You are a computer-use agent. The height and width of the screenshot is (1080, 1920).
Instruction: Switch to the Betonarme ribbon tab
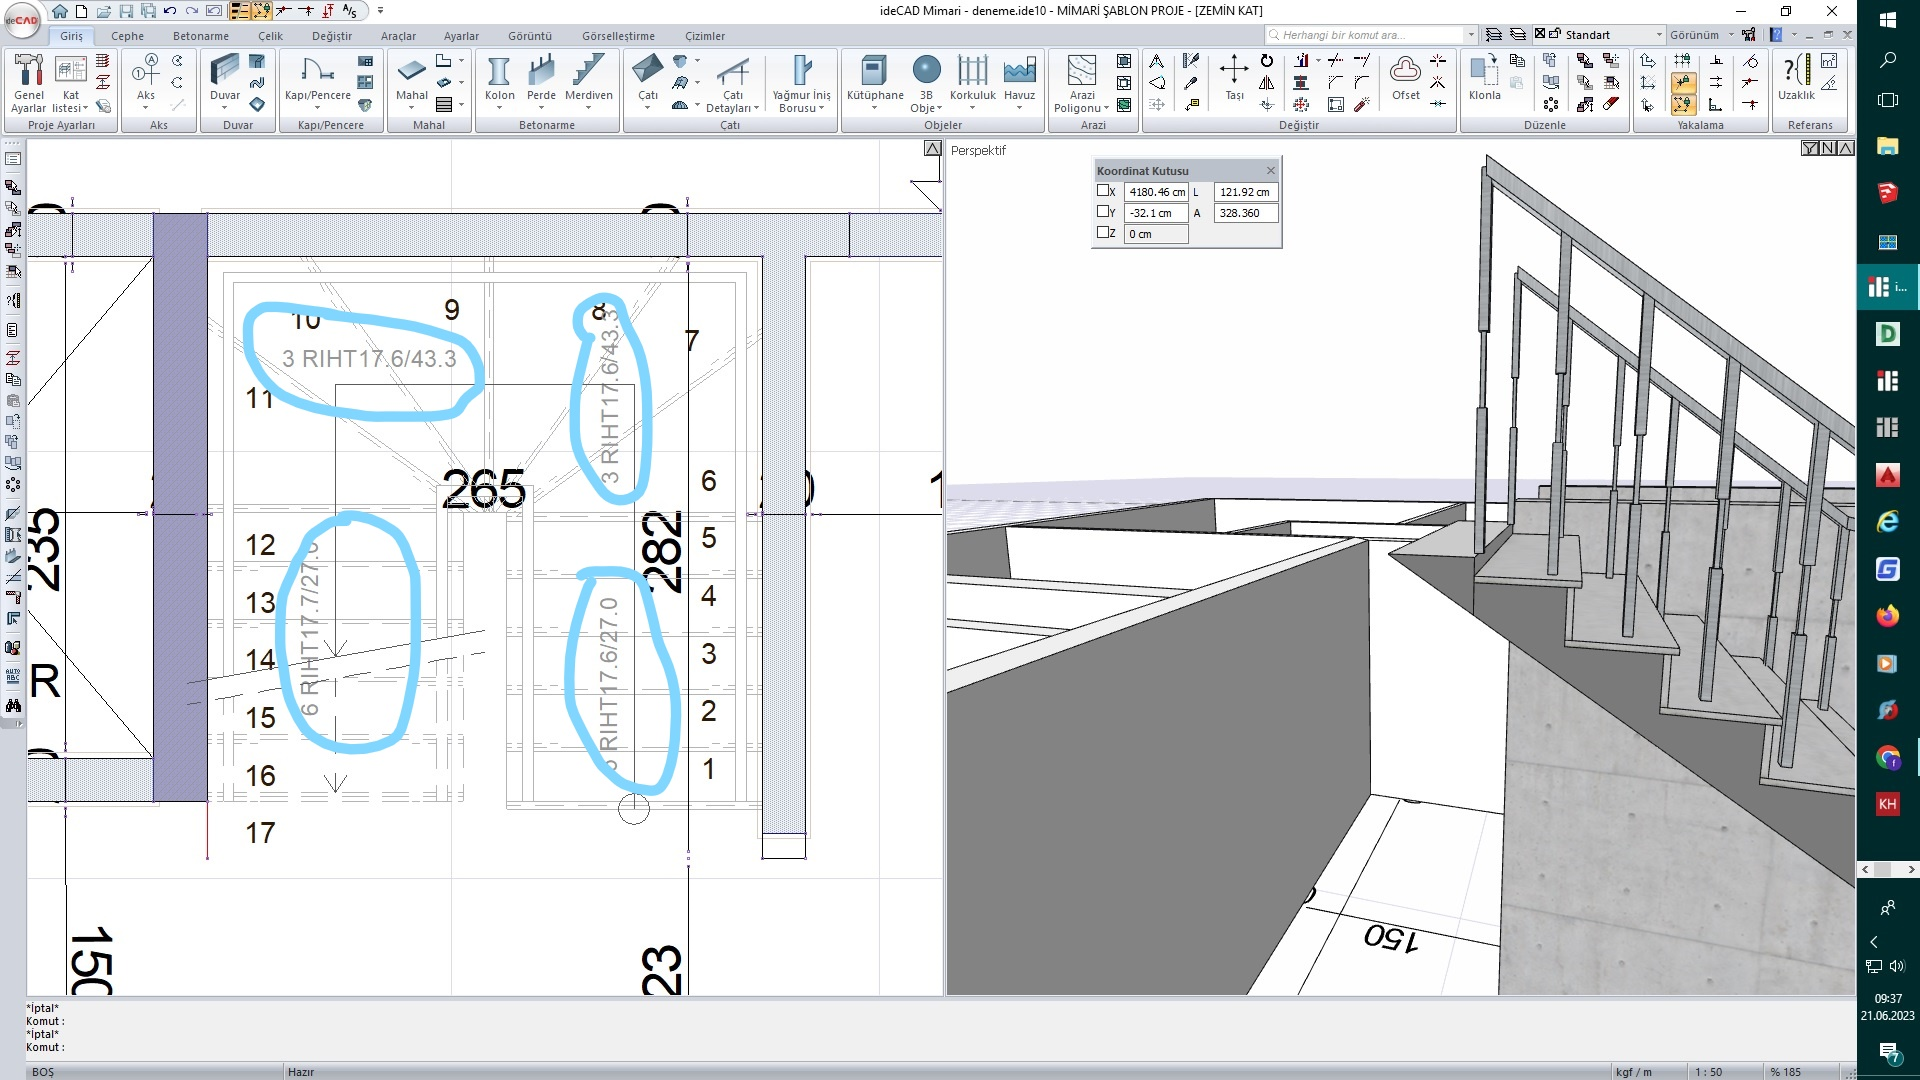pos(200,36)
